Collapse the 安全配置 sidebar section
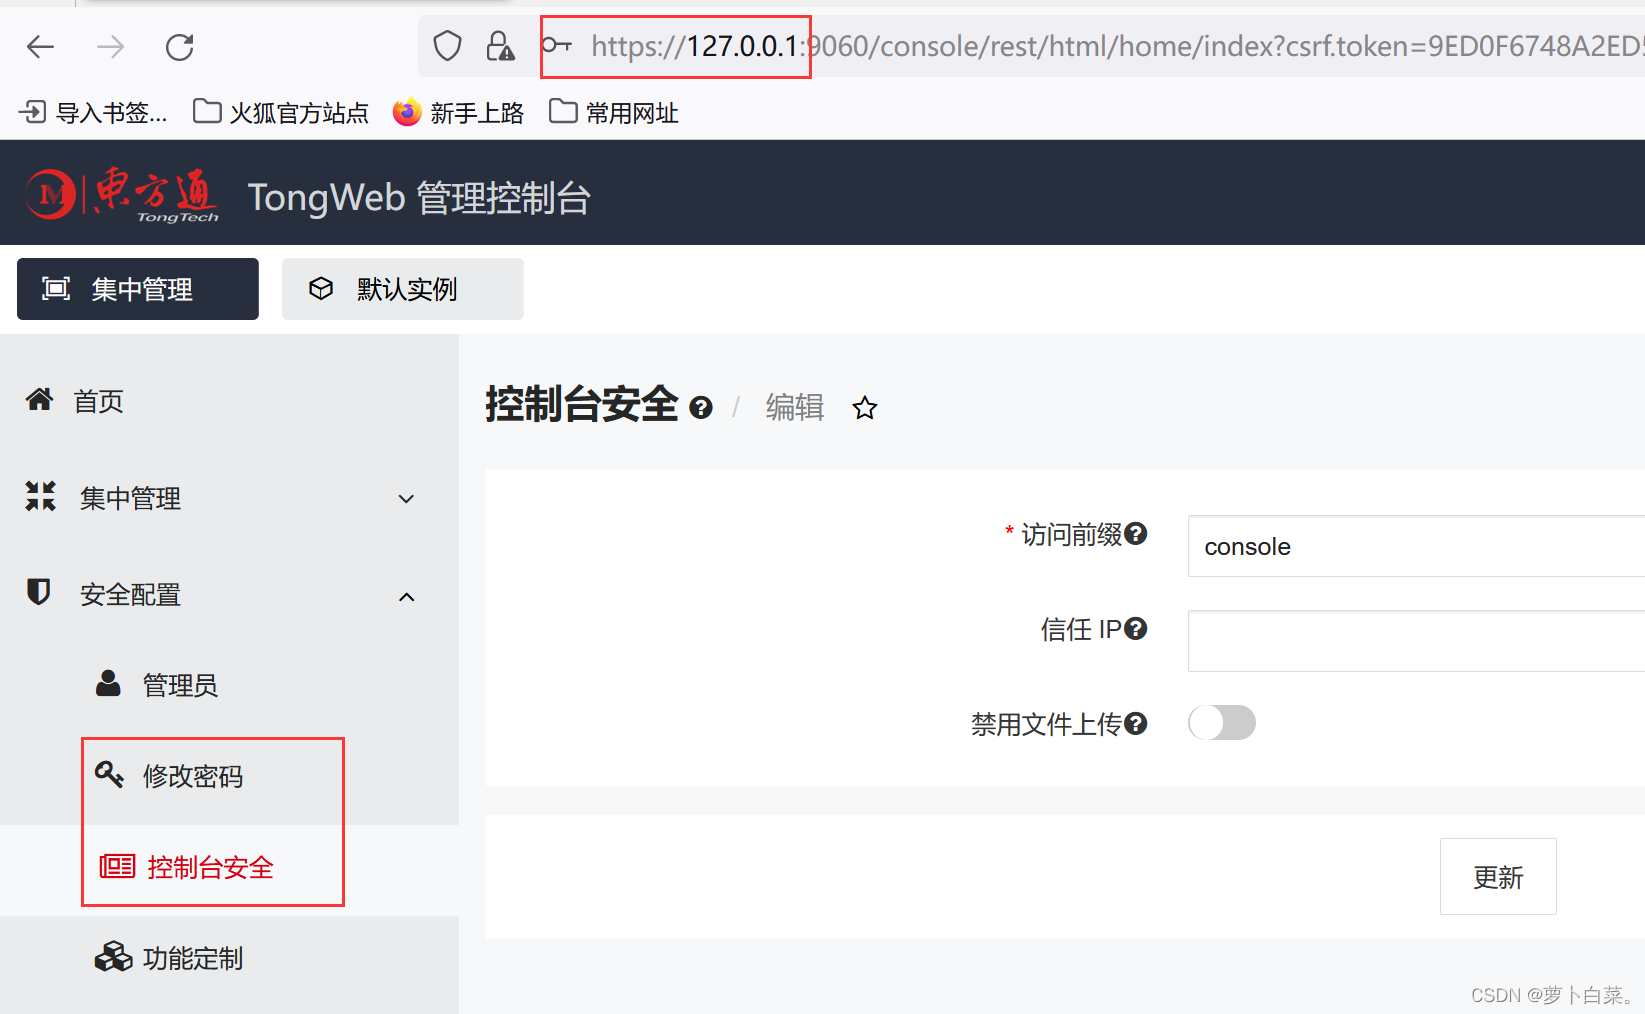 406,594
